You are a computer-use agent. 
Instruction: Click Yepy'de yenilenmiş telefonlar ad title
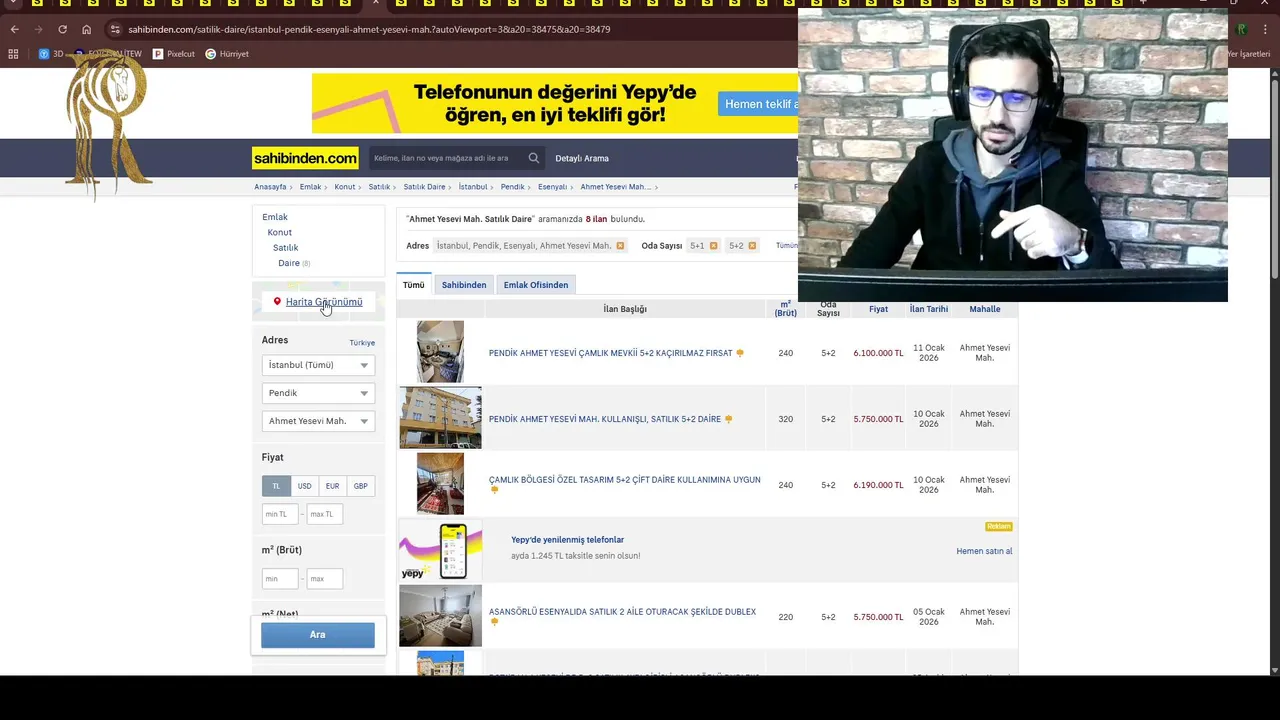(x=567, y=540)
